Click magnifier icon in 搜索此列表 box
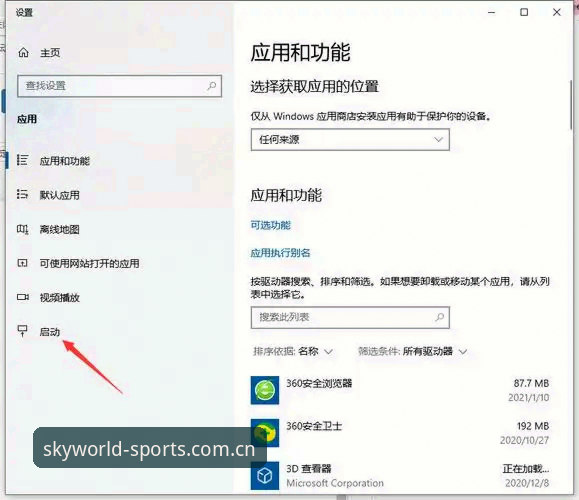This screenshot has height=500, width=579. coord(439,317)
